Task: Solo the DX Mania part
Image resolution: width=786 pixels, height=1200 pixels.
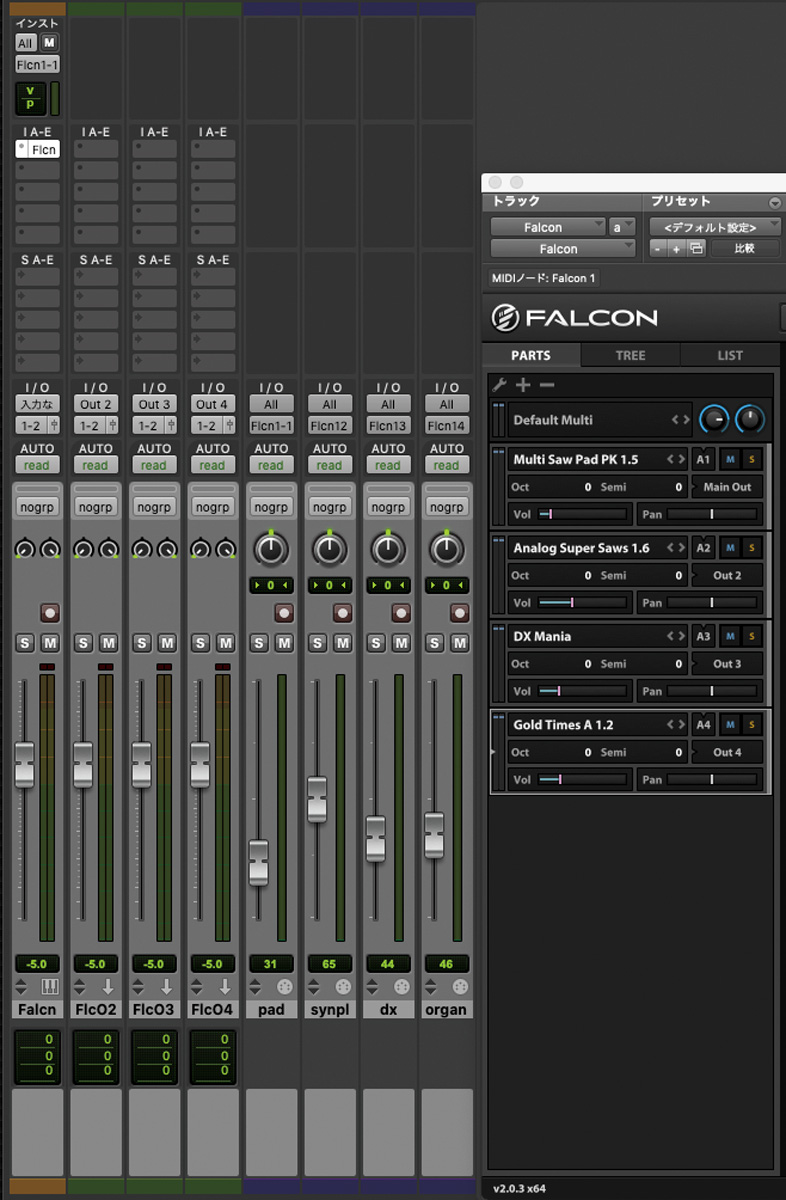Action: click(752, 636)
